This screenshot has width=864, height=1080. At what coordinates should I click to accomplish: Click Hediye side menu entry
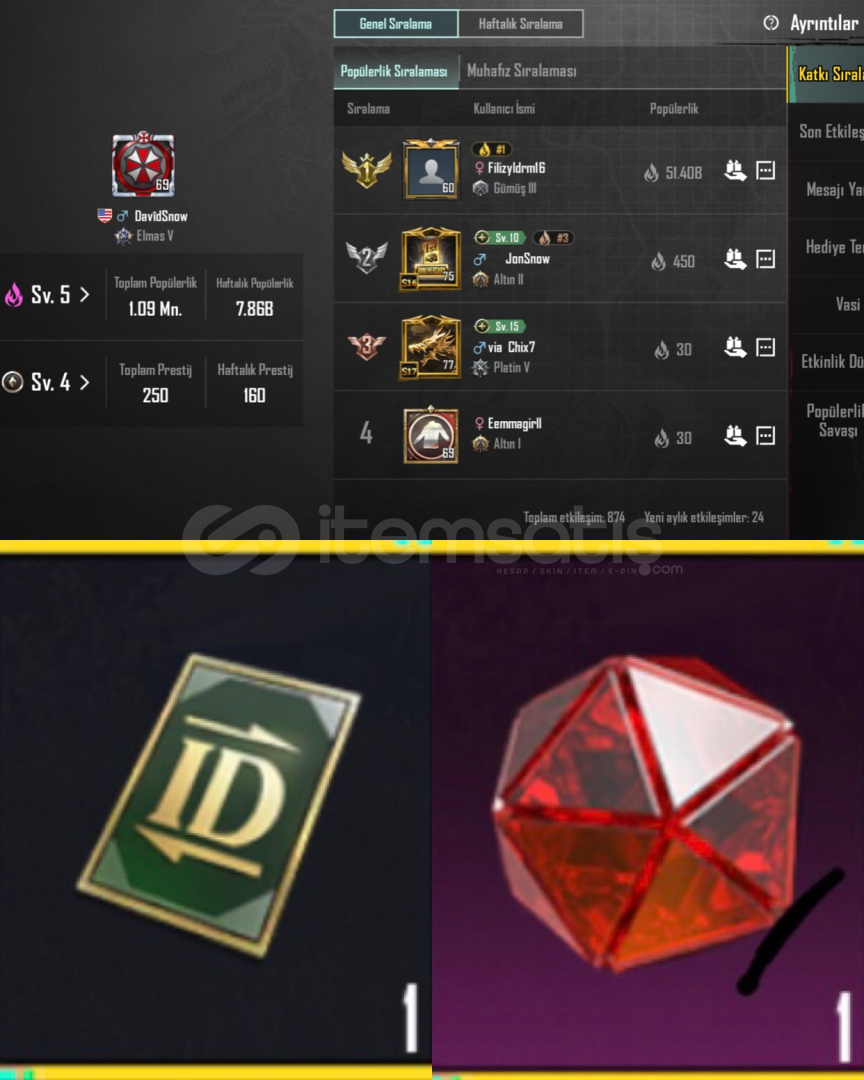click(x=832, y=247)
